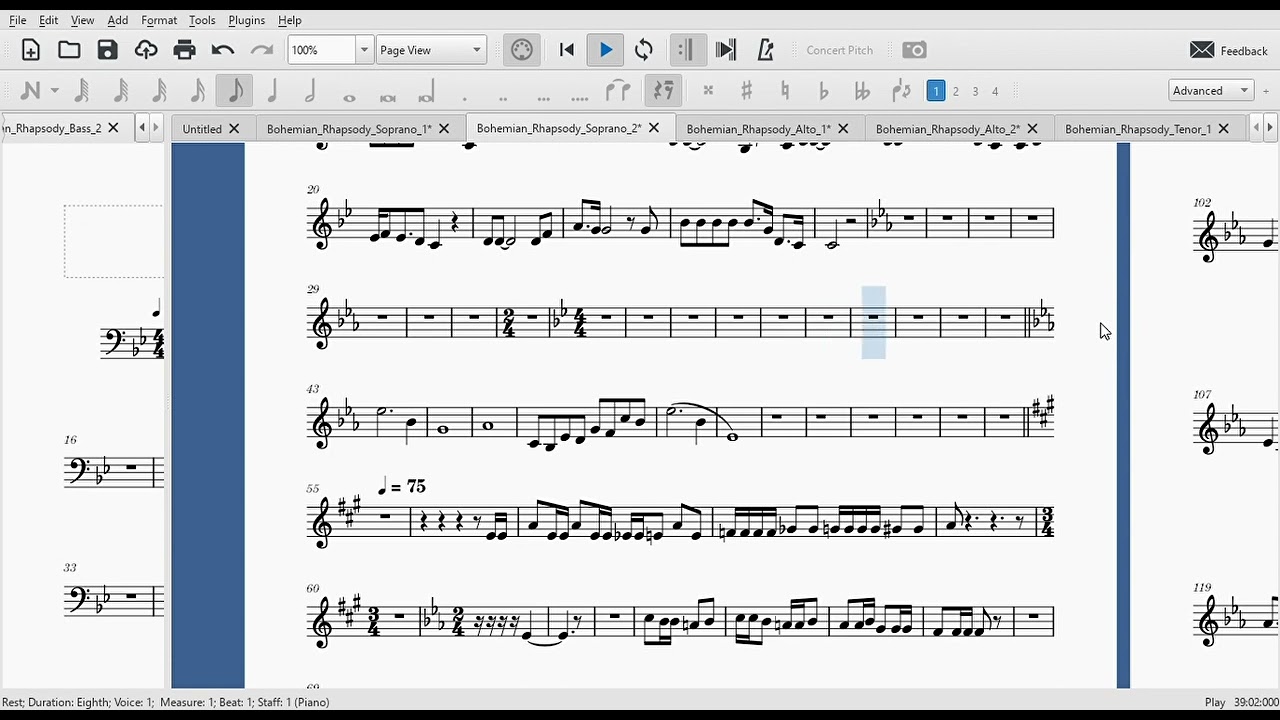Image resolution: width=1280 pixels, height=720 pixels.
Task: Start playback with the Play button
Action: 606,50
